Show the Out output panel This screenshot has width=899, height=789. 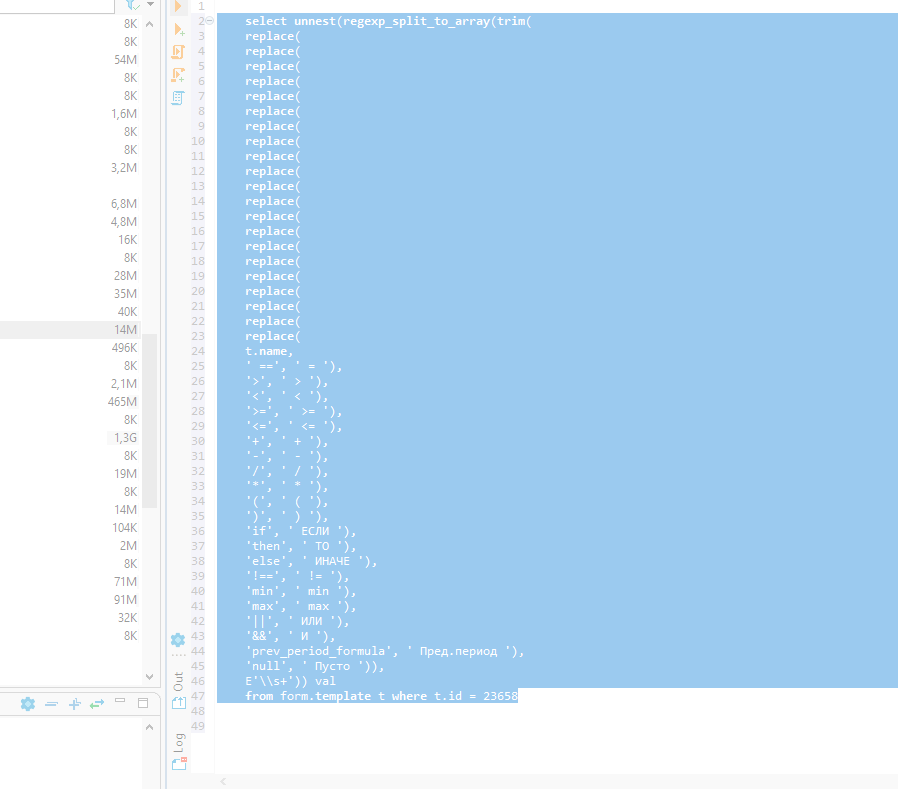[178, 690]
